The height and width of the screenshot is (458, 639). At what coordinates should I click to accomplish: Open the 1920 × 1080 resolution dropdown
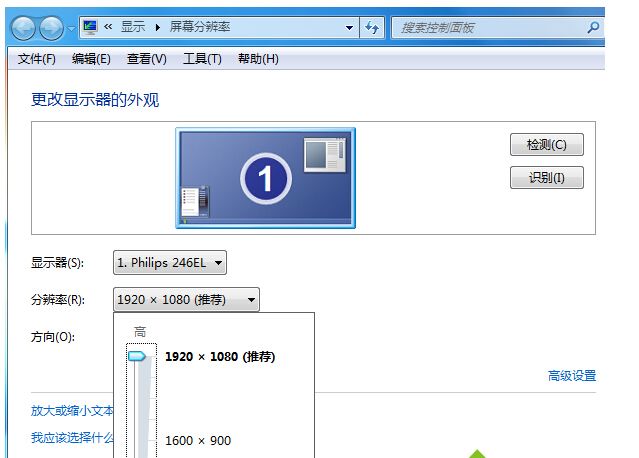tap(186, 300)
